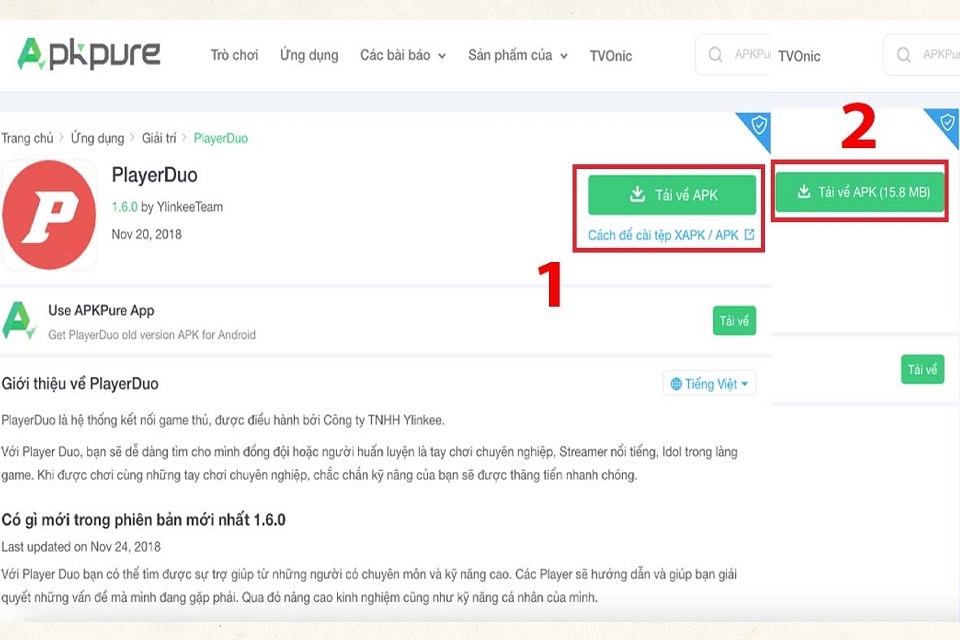Click the PlayerDuo app title
The image size is (960, 640).
[154, 175]
